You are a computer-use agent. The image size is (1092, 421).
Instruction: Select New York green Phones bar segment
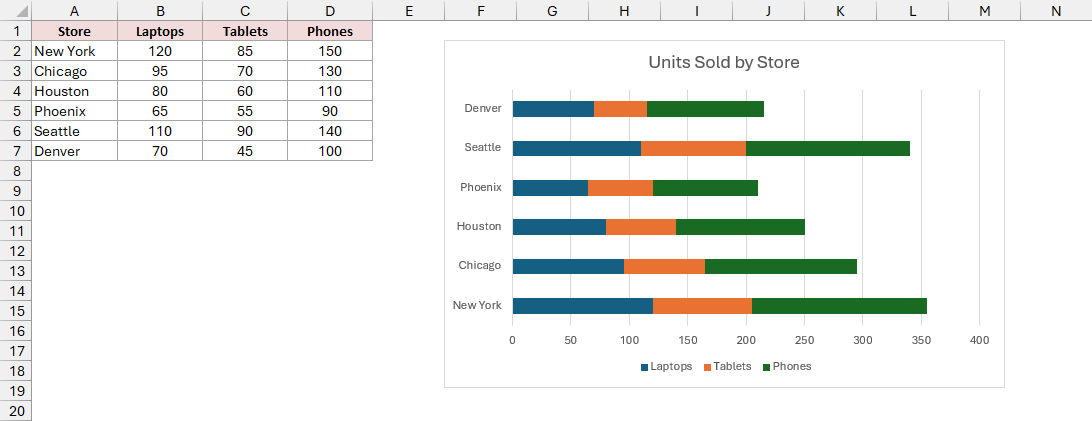(839, 306)
